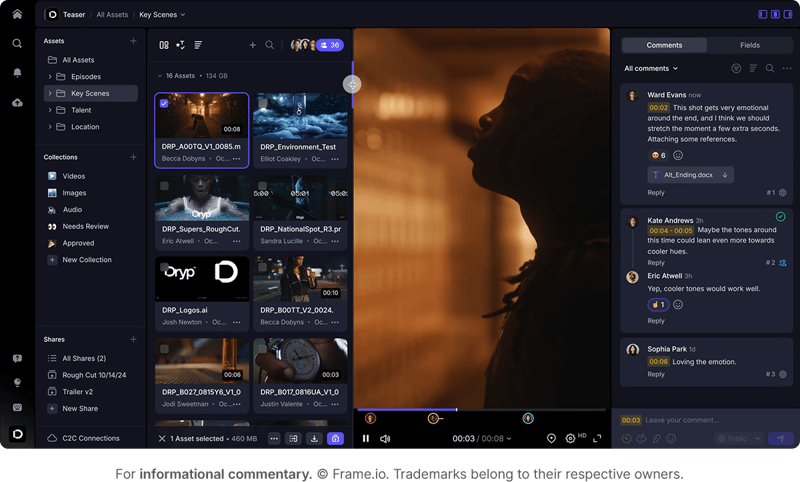This screenshot has width=800, height=482.
Task: Send the comment
Action: pos(781,438)
